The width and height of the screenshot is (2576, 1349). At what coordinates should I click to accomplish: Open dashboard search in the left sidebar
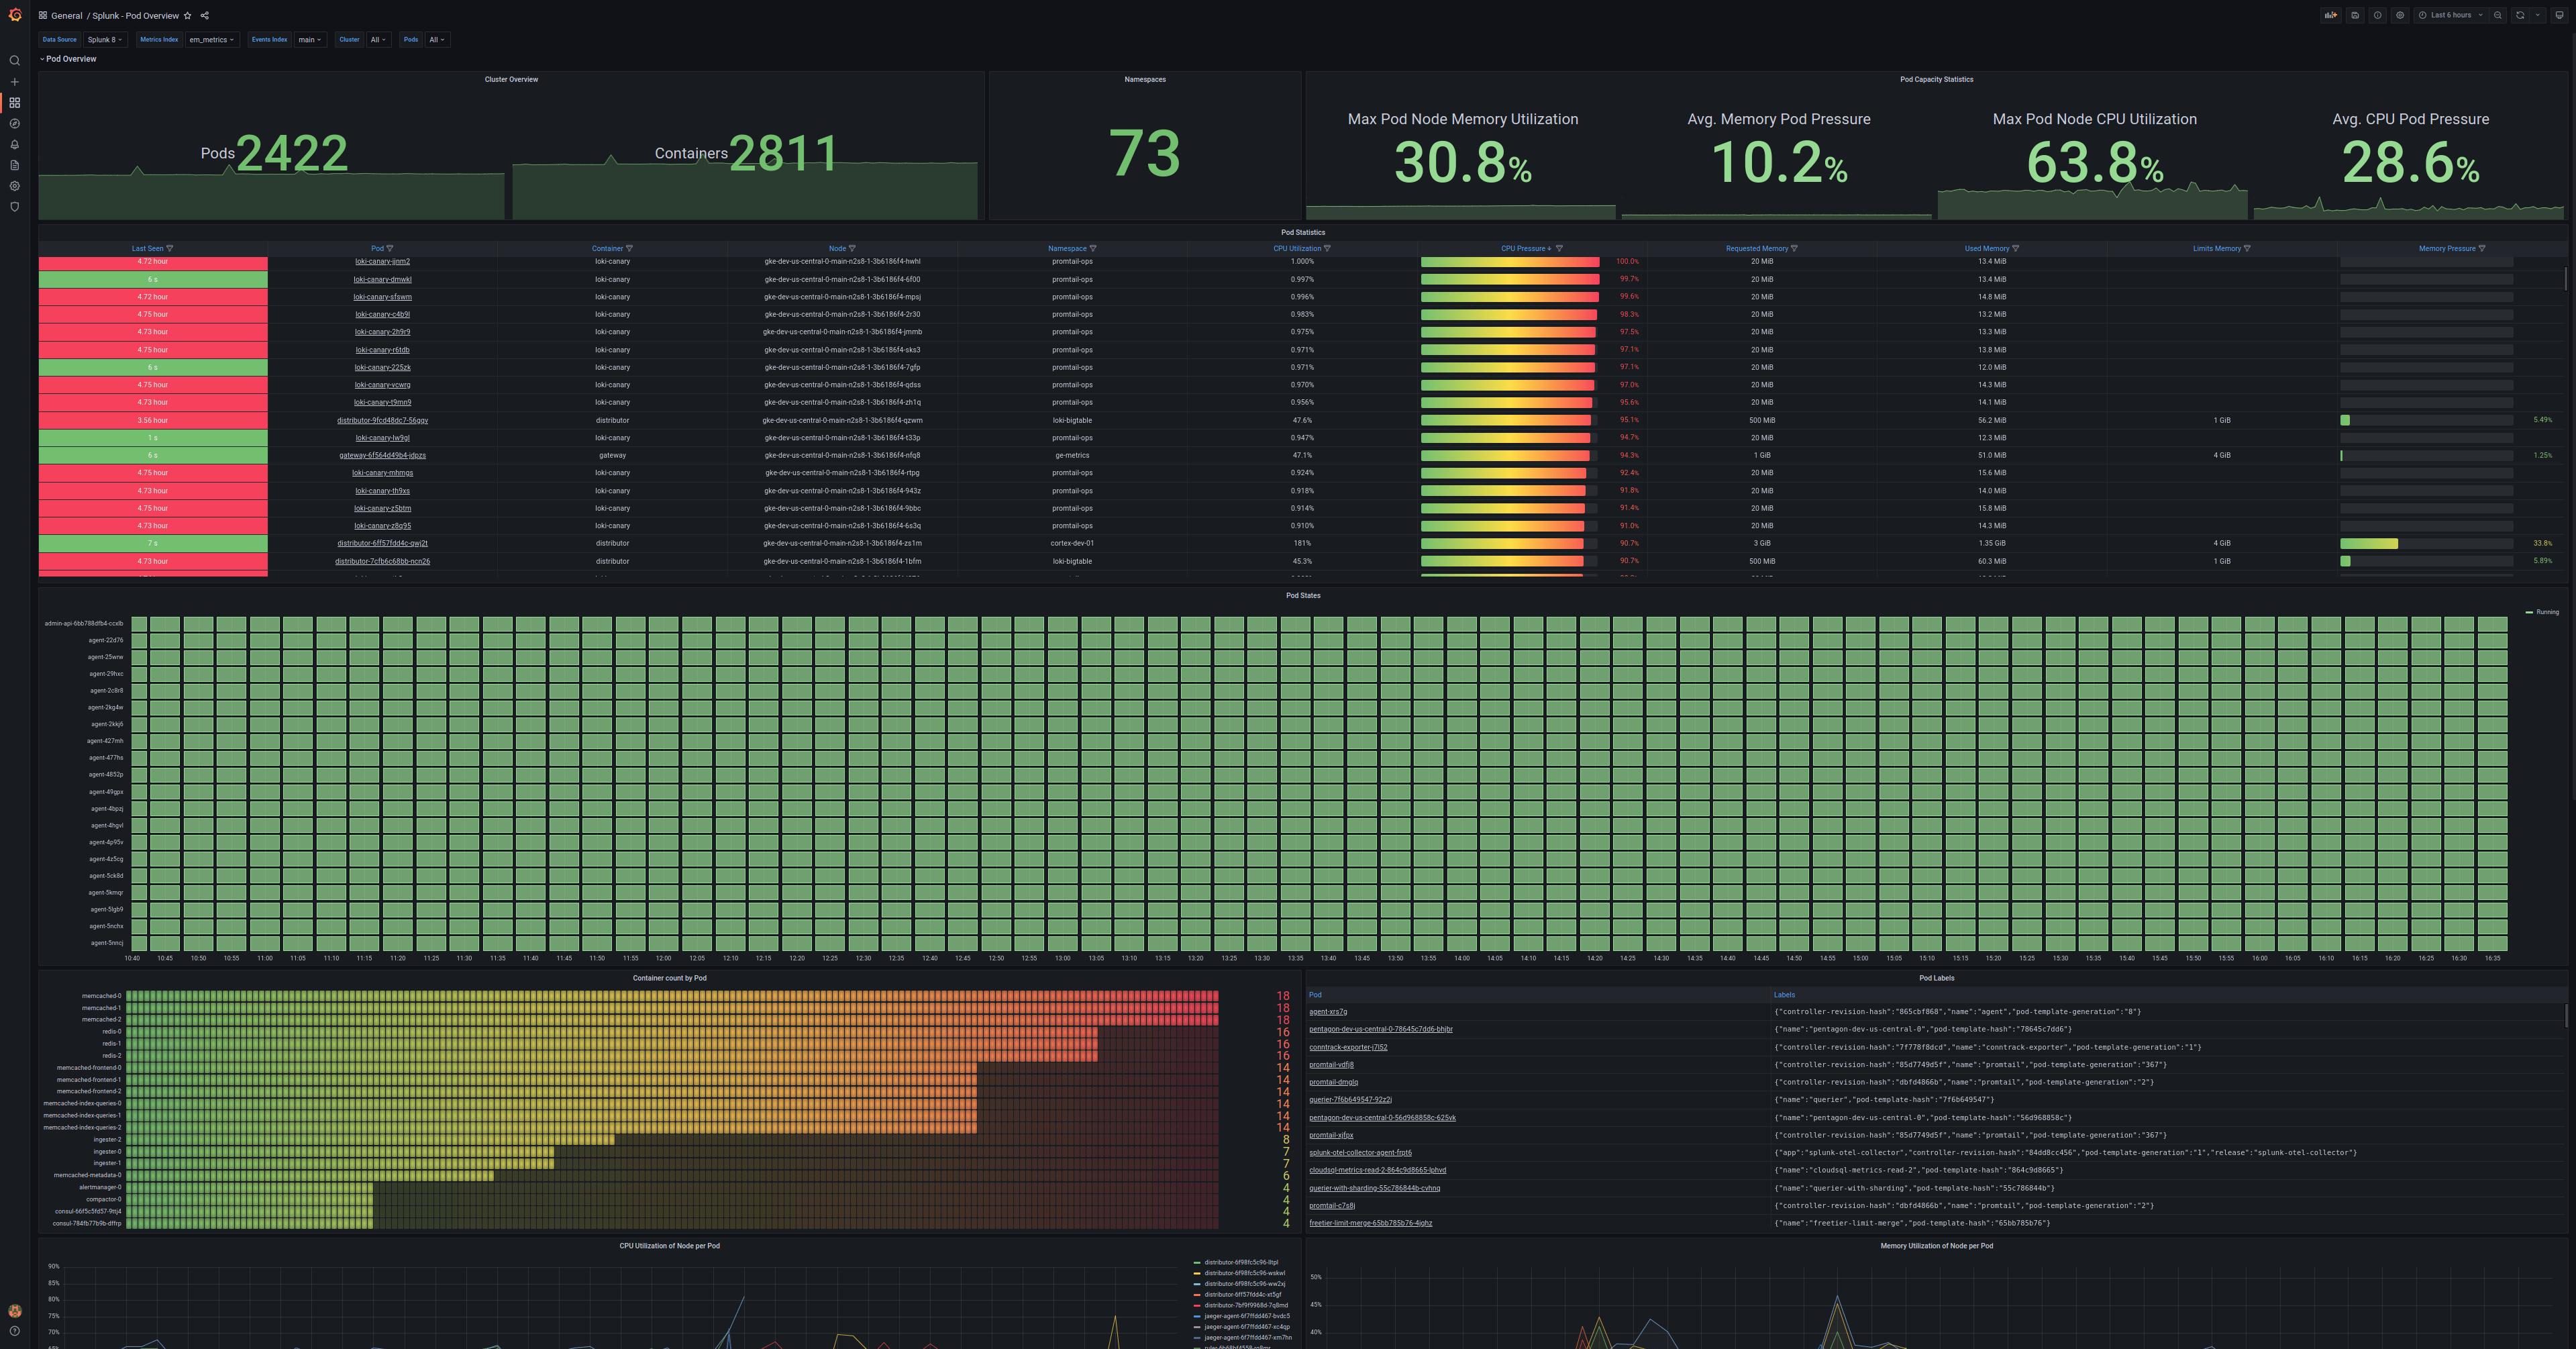tap(14, 60)
